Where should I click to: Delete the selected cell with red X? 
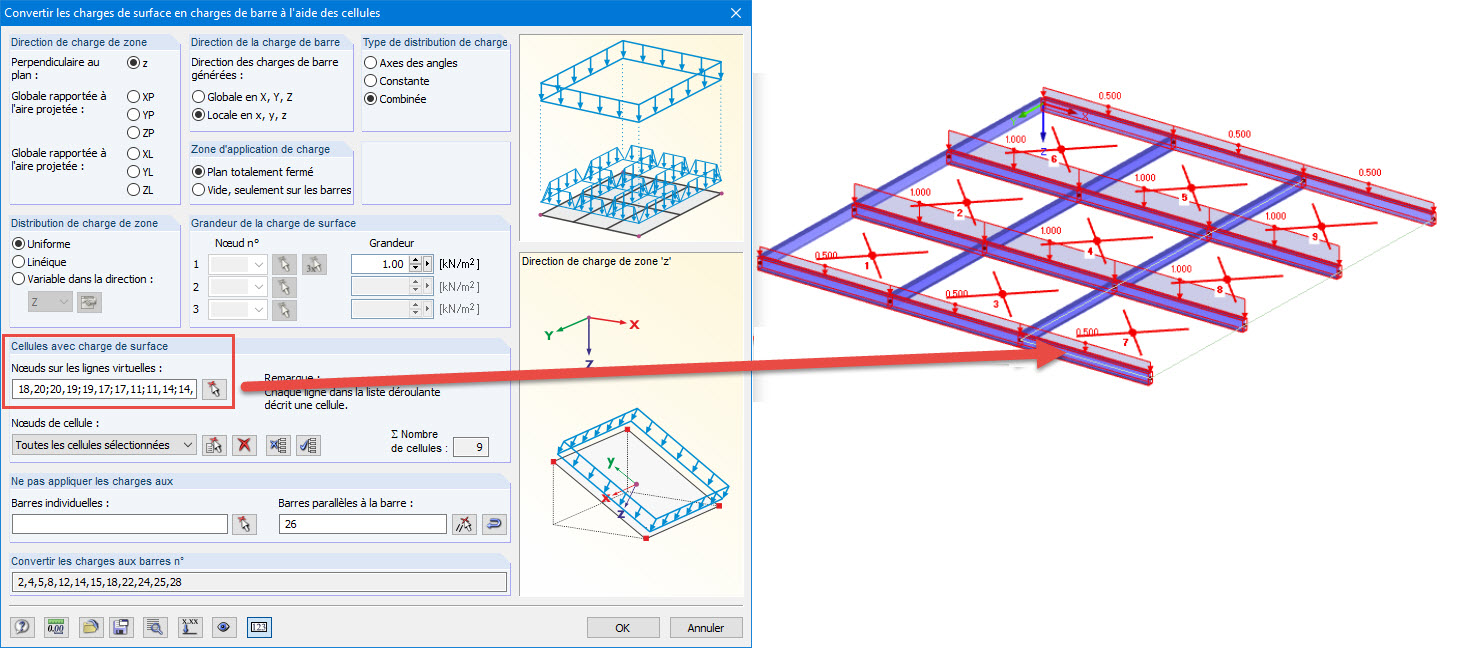click(244, 446)
